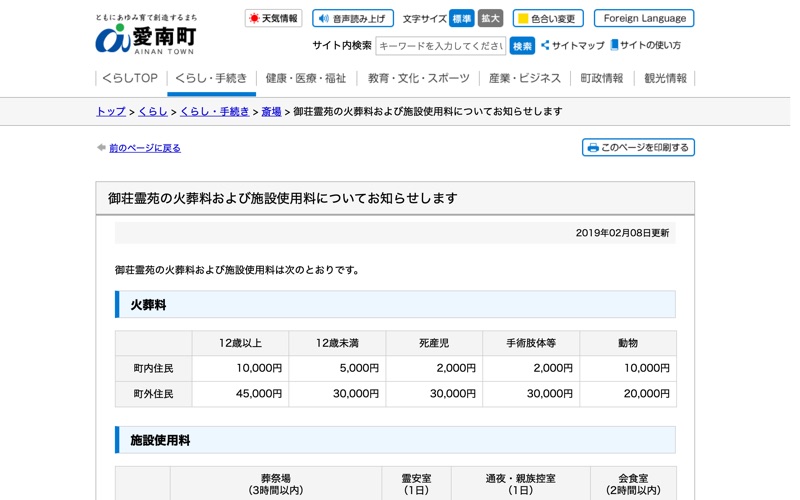Viewport: 800px width, 500px height.
Task: Click the book icon for サイトの使い方
Action: pos(614,45)
